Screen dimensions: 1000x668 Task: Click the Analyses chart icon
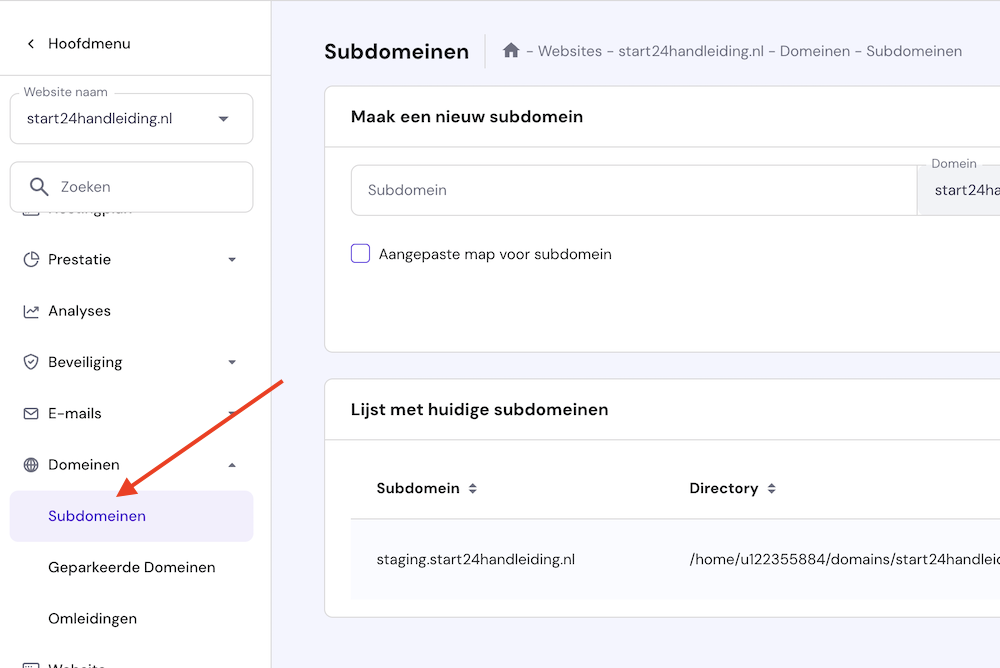(x=31, y=311)
